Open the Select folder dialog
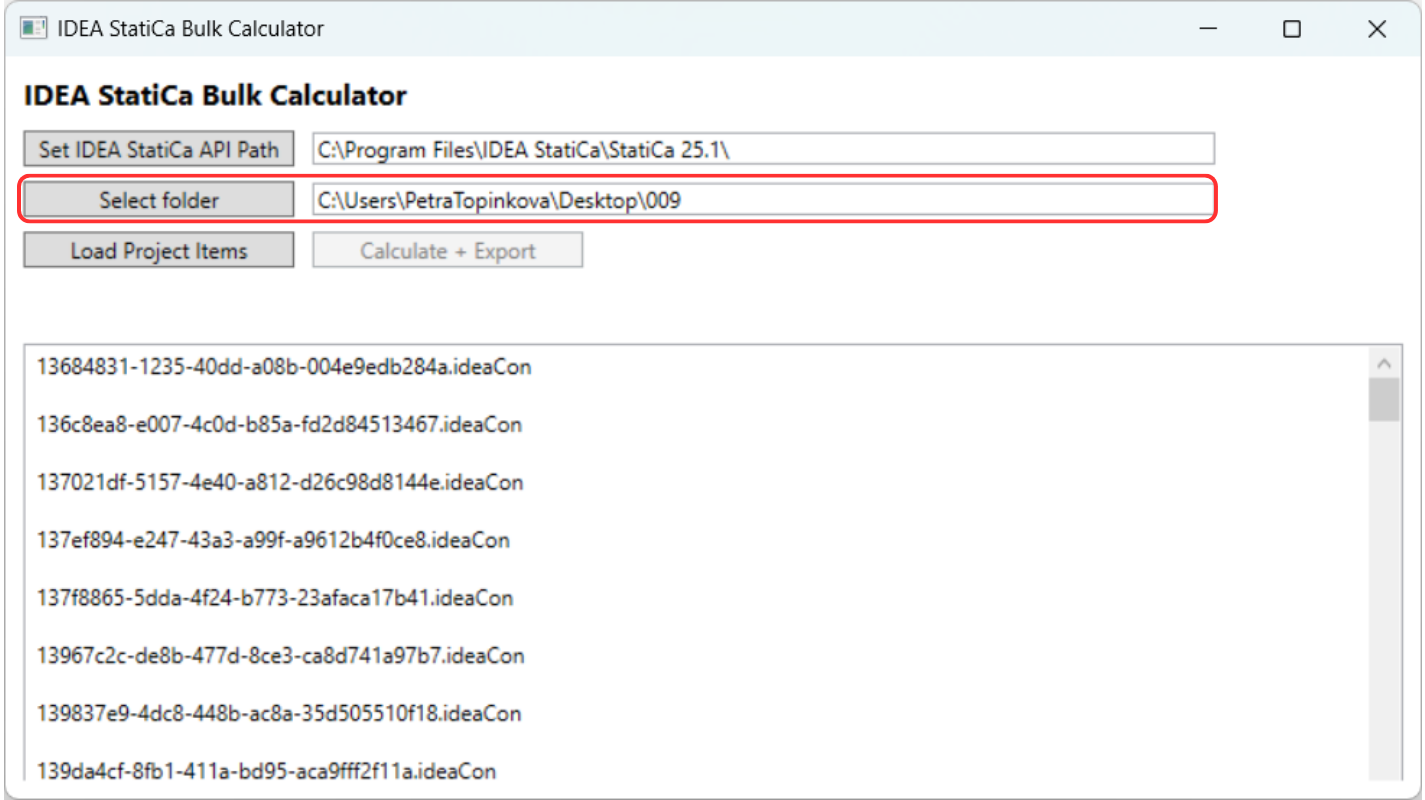This screenshot has height=800, width=1425. pos(159,200)
